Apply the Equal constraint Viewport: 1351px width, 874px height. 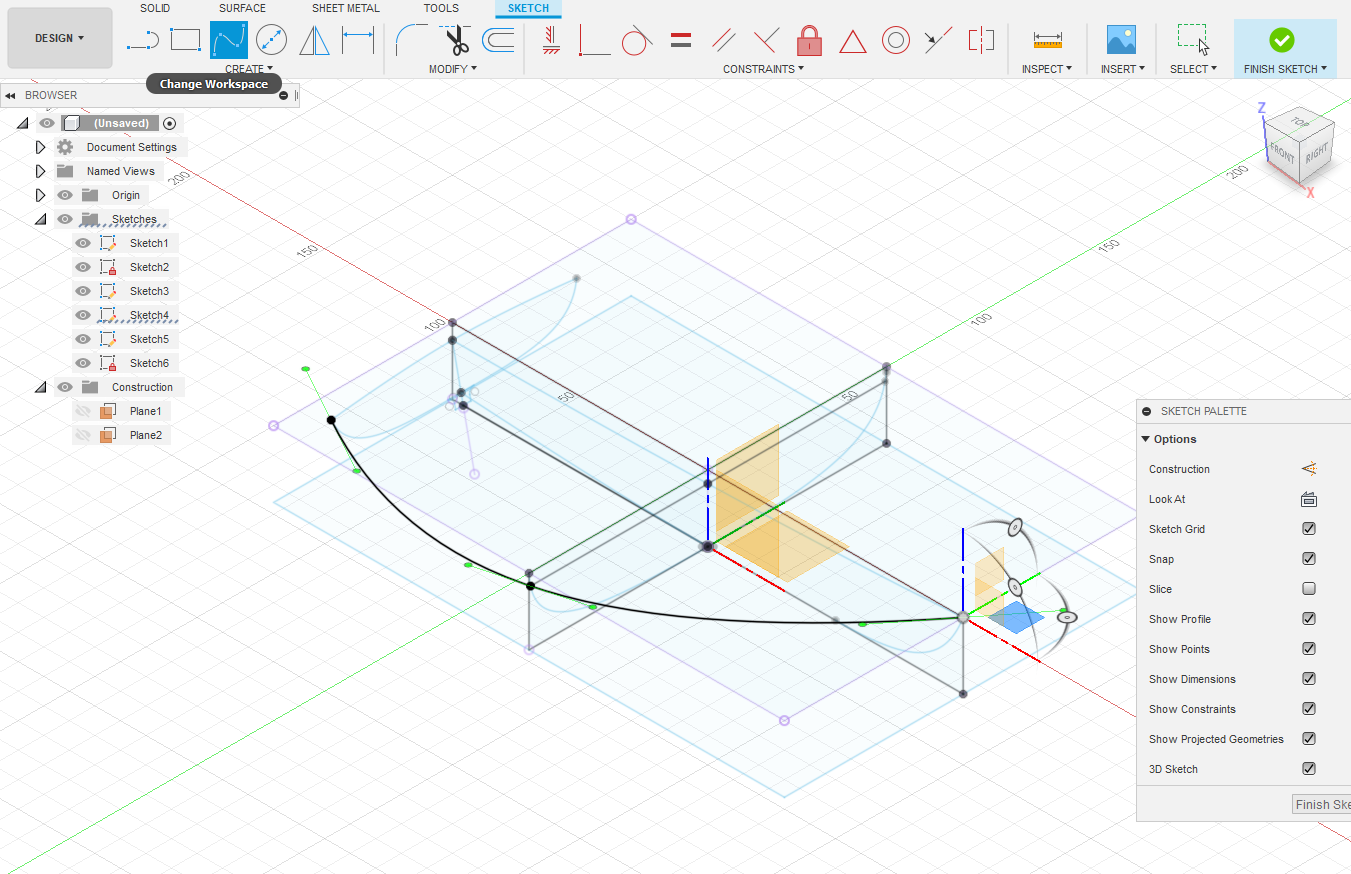point(681,40)
